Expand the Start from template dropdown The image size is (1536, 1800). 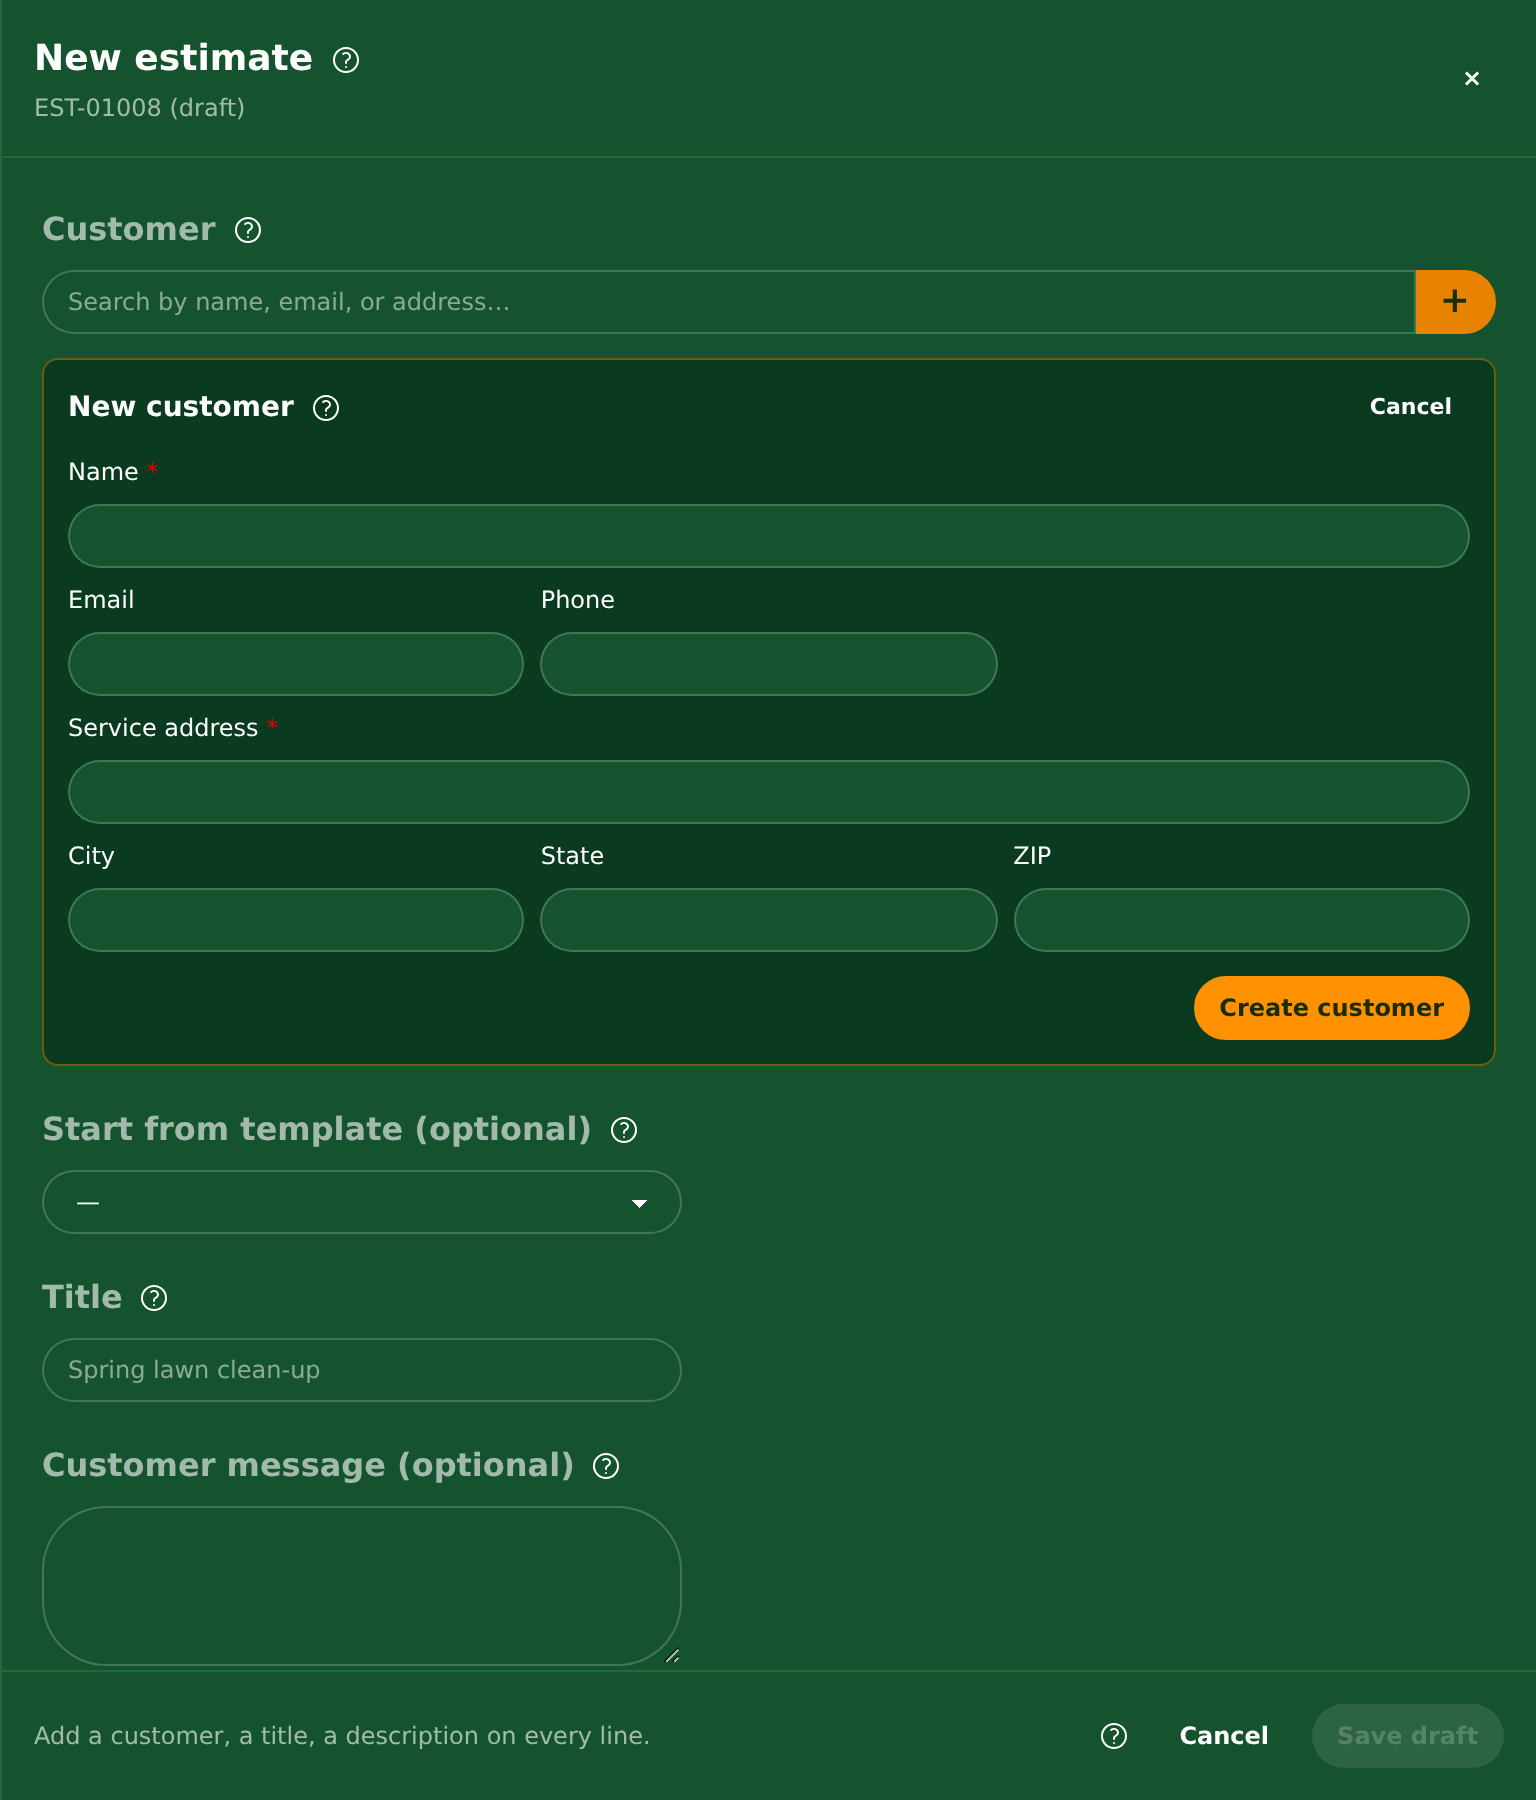362,1202
